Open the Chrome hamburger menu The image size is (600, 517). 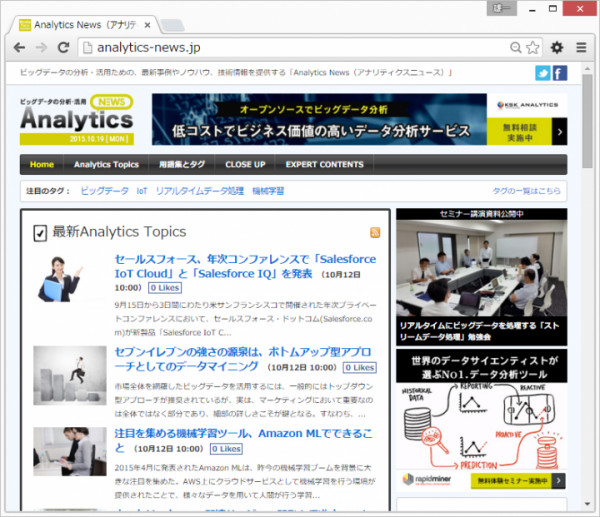pyautogui.click(x=581, y=47)
